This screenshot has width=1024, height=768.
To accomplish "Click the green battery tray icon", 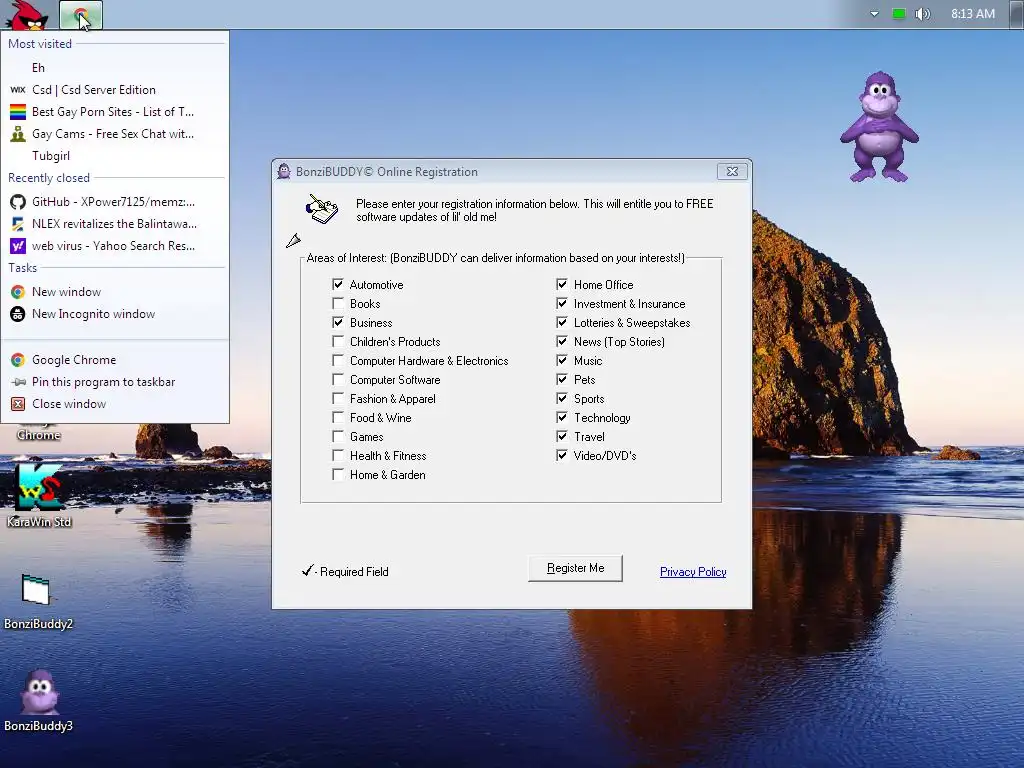I will (899, 14).
